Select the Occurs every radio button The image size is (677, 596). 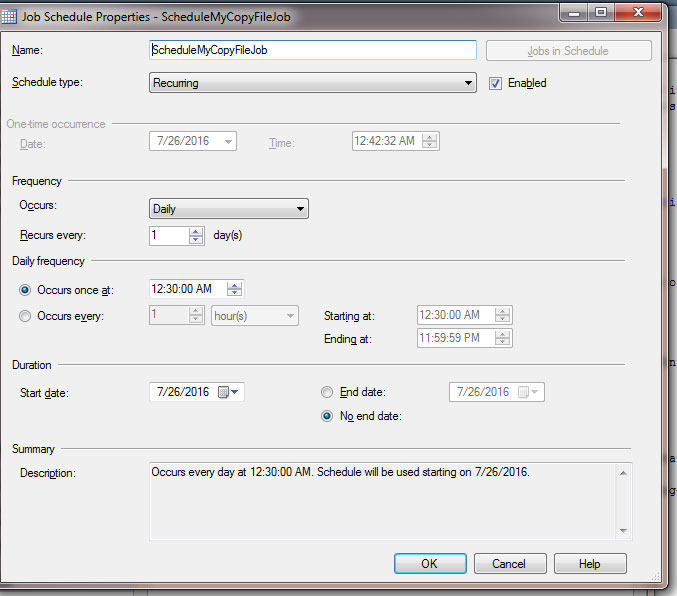(x=25, y=316)
